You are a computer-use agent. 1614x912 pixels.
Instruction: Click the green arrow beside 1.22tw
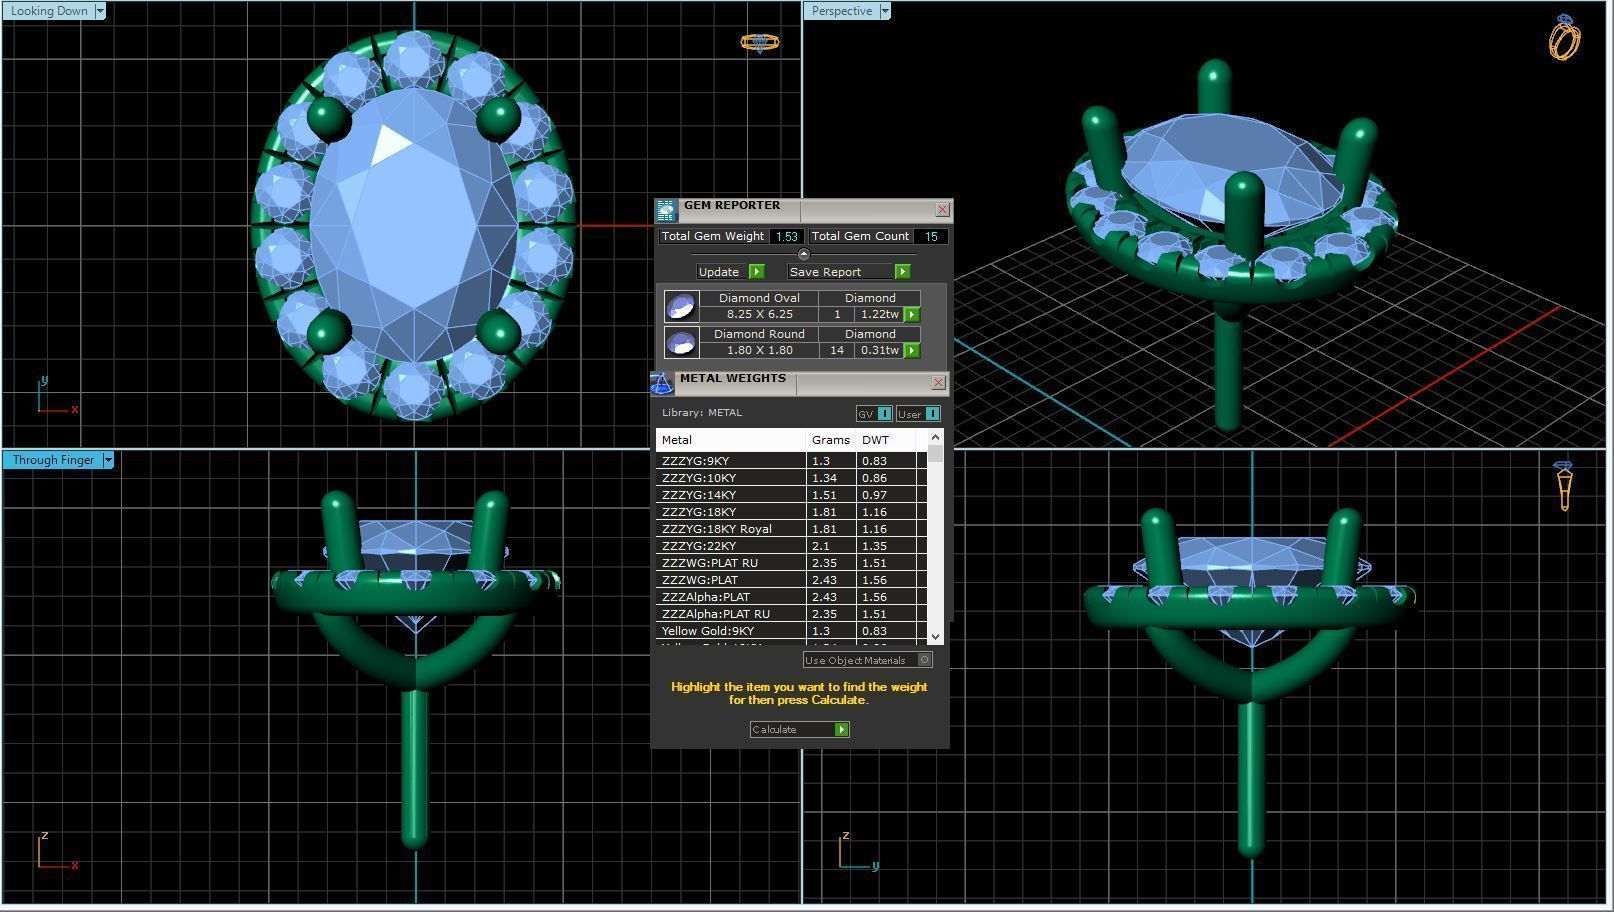tap(911, 314)
